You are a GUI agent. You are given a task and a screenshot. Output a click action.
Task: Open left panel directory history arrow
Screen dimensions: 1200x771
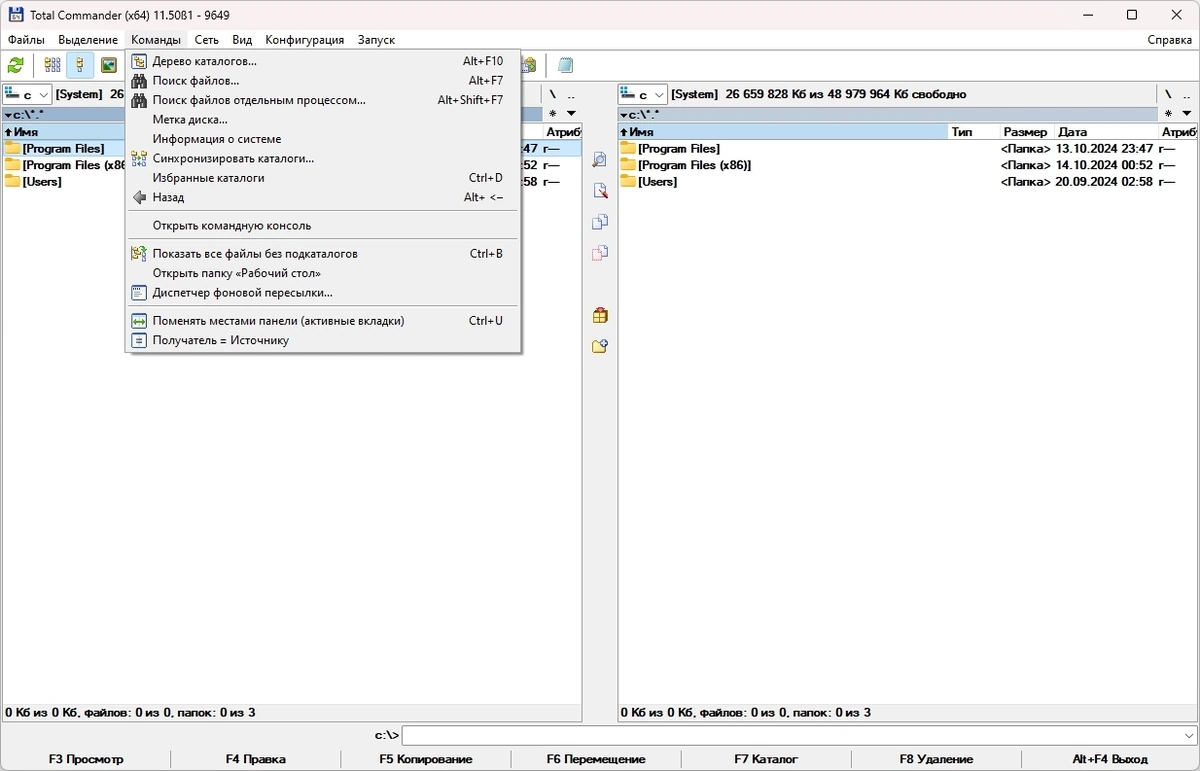pyautogui.click(x=571, y=114)
